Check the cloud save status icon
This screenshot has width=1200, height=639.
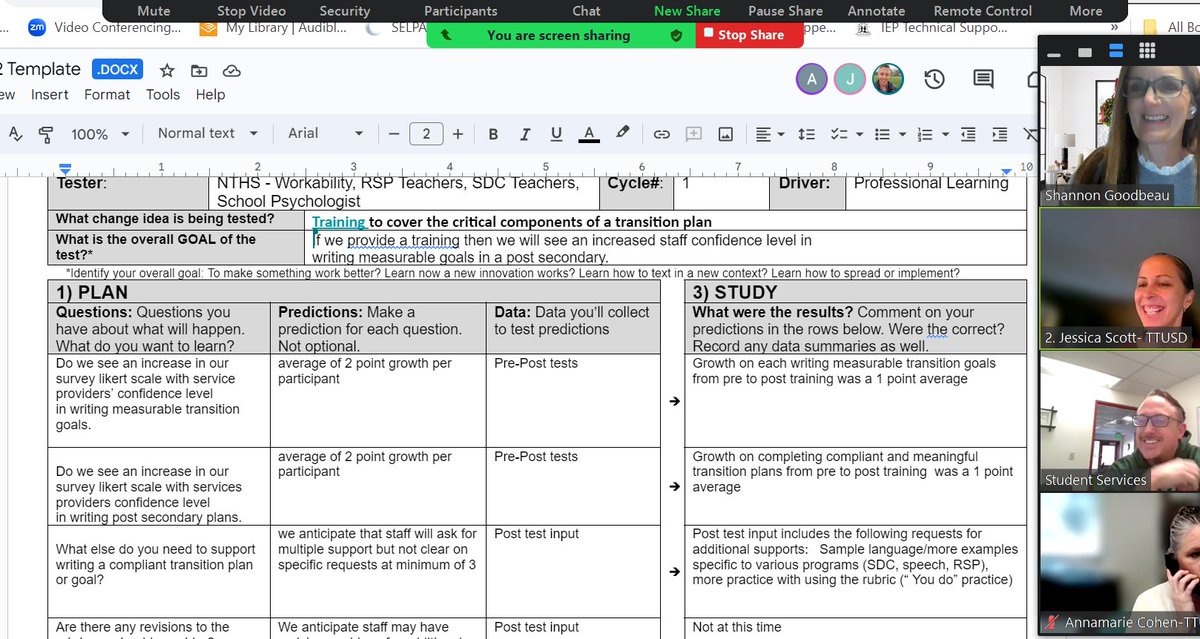[231, 70]
